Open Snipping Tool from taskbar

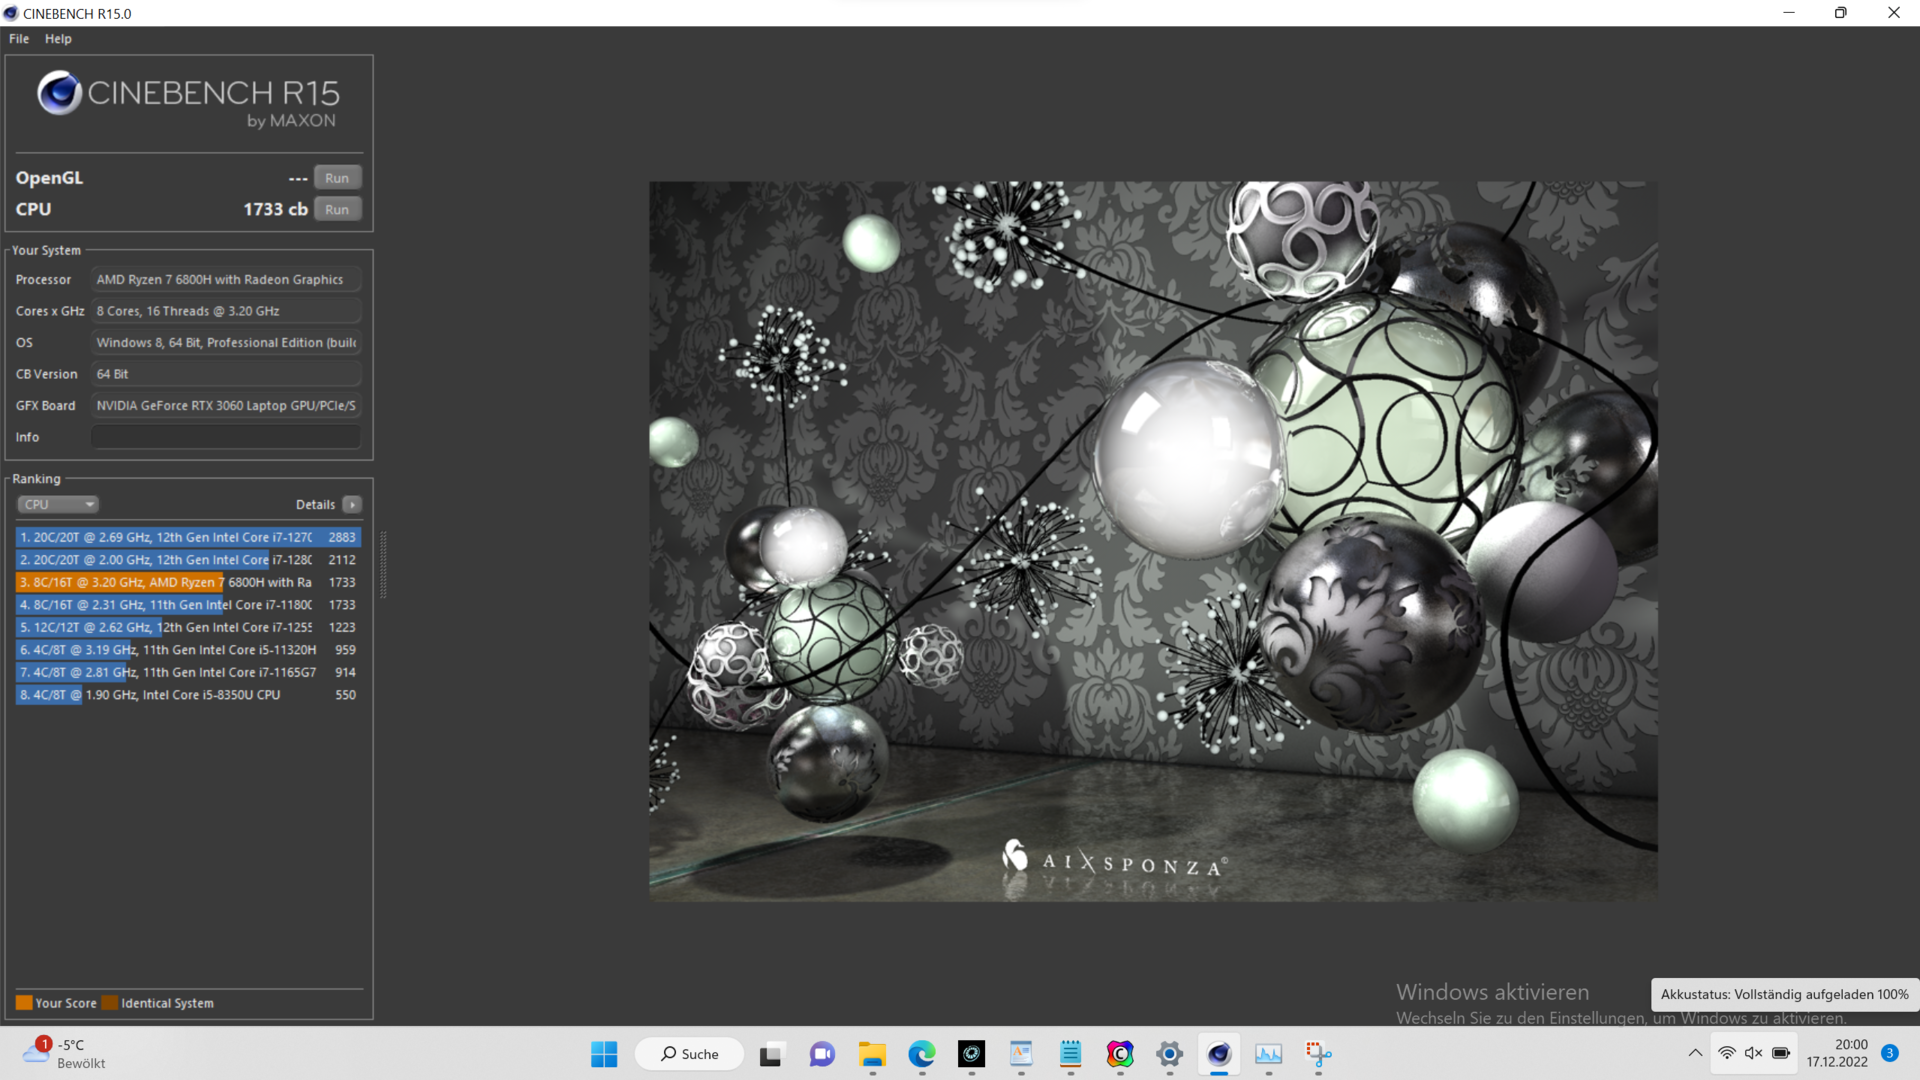coord(1318,1054)
